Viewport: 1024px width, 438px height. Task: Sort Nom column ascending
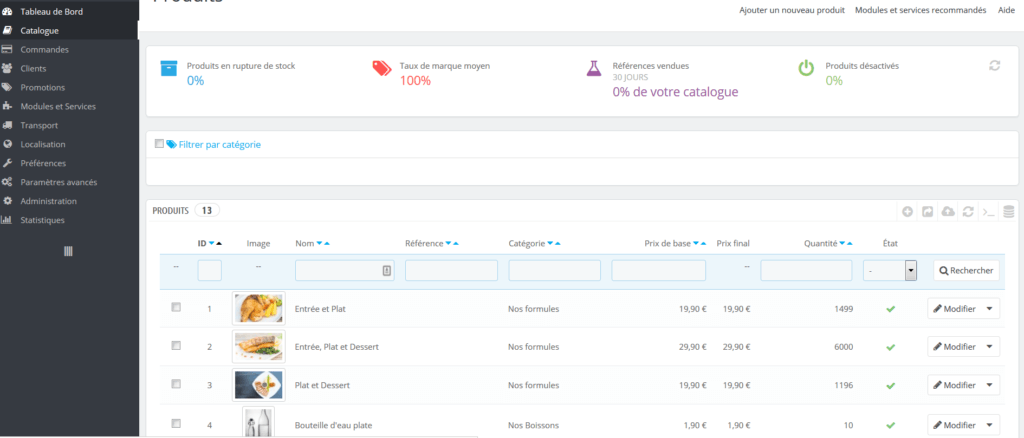click(x=327, y=243)
